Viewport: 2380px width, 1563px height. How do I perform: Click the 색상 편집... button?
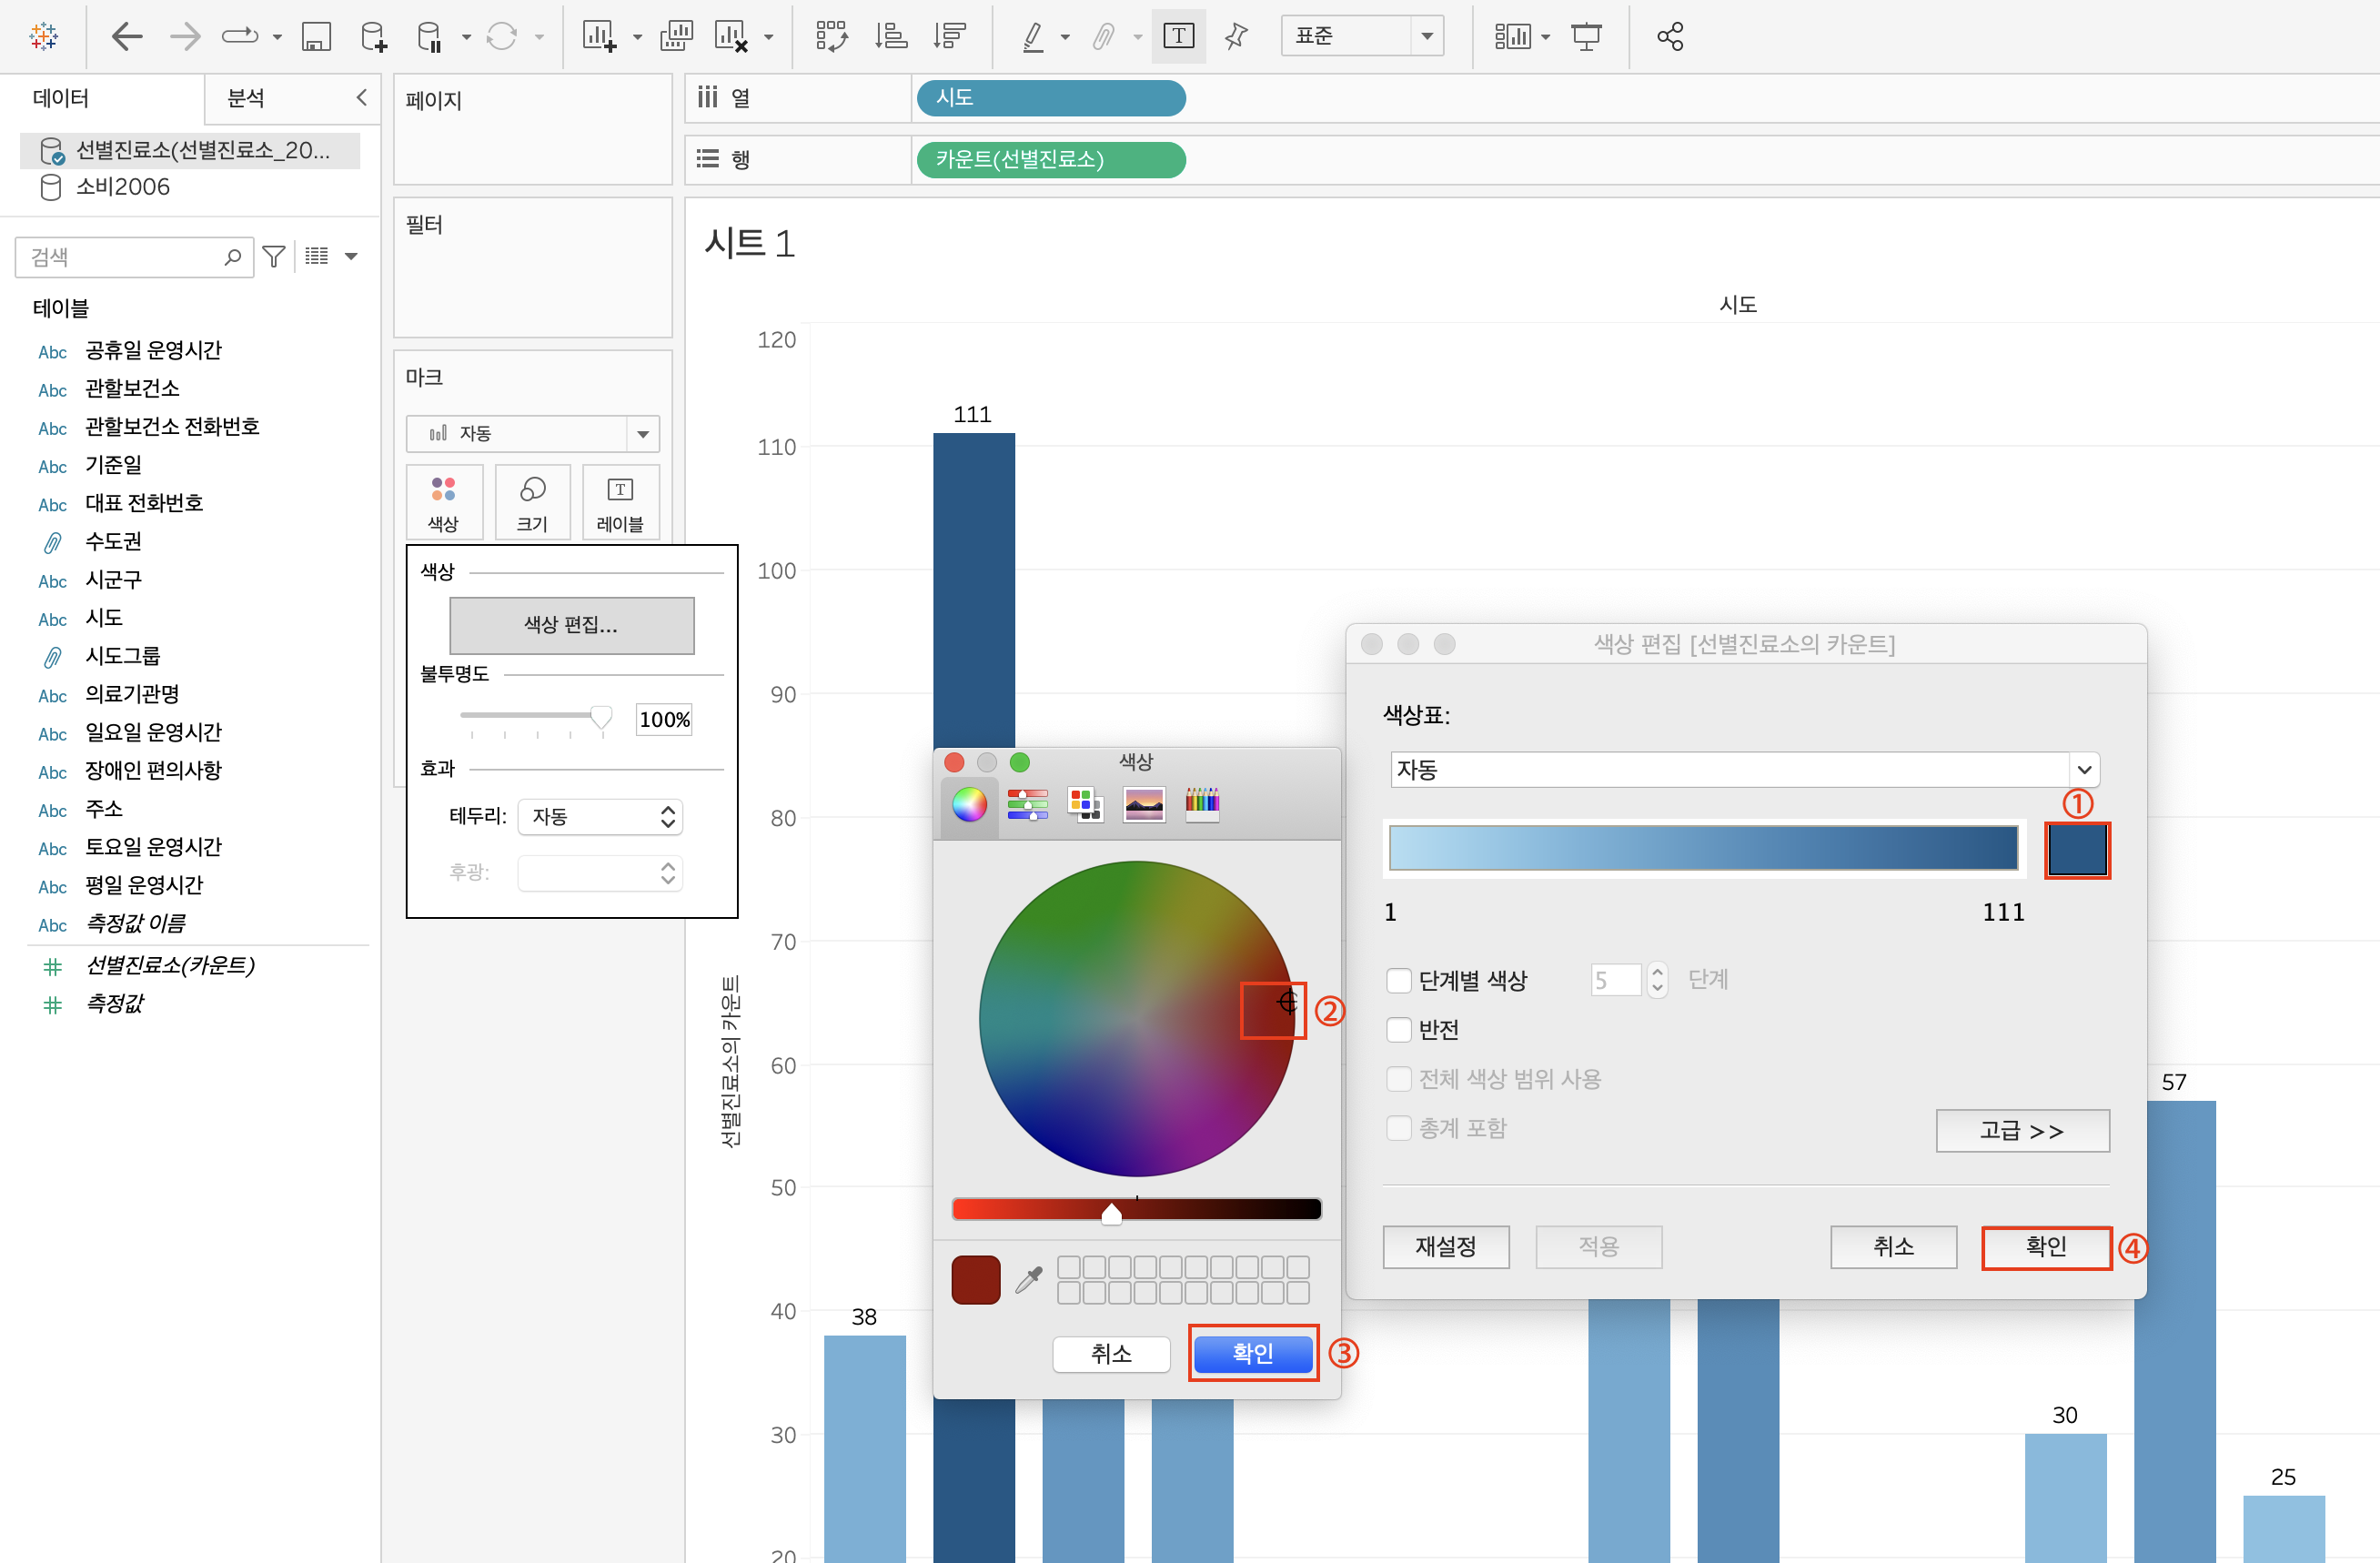coord(571,625)
